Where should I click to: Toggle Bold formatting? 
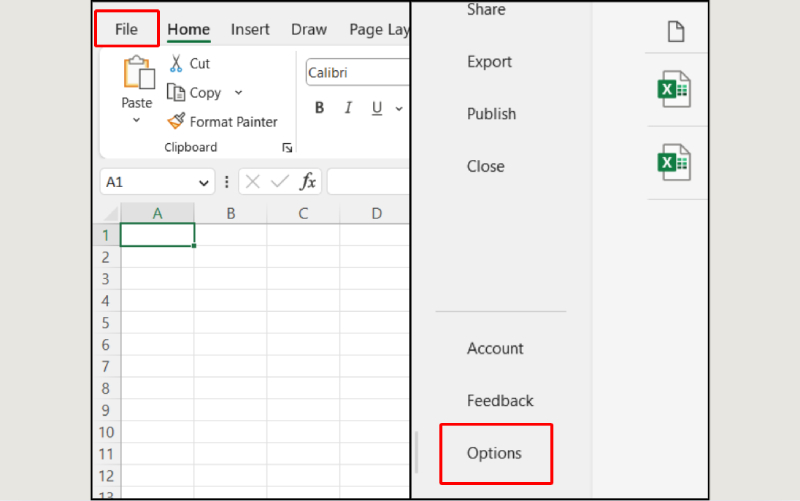click(x=319, y=108)
